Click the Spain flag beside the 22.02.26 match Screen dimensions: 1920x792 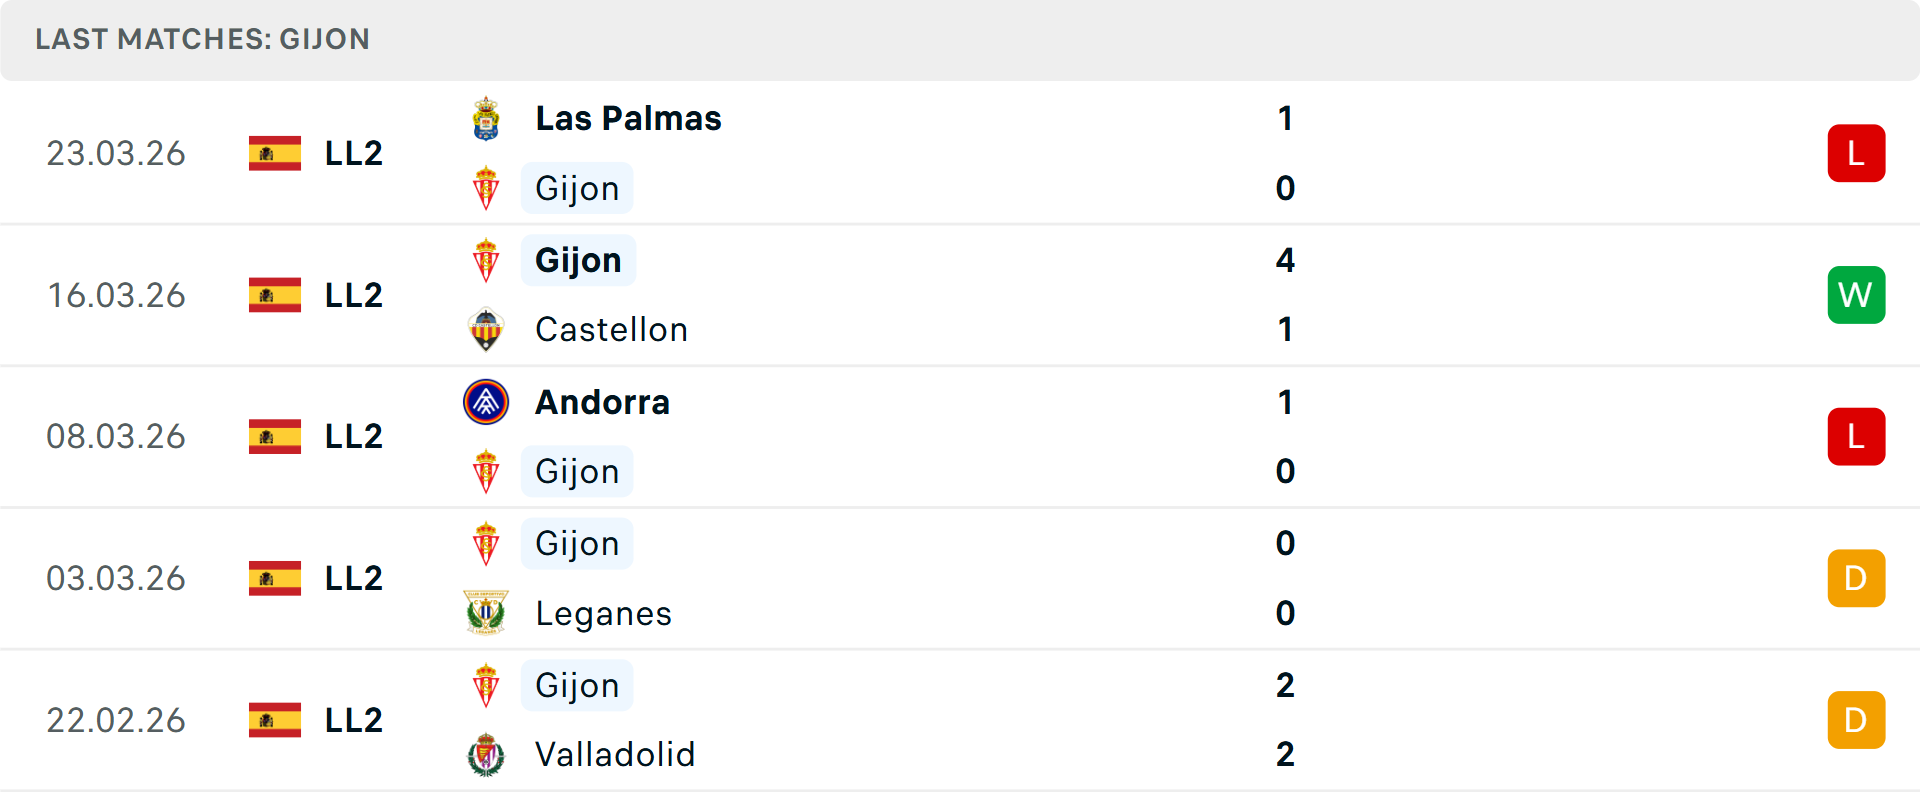pos(274,720)
